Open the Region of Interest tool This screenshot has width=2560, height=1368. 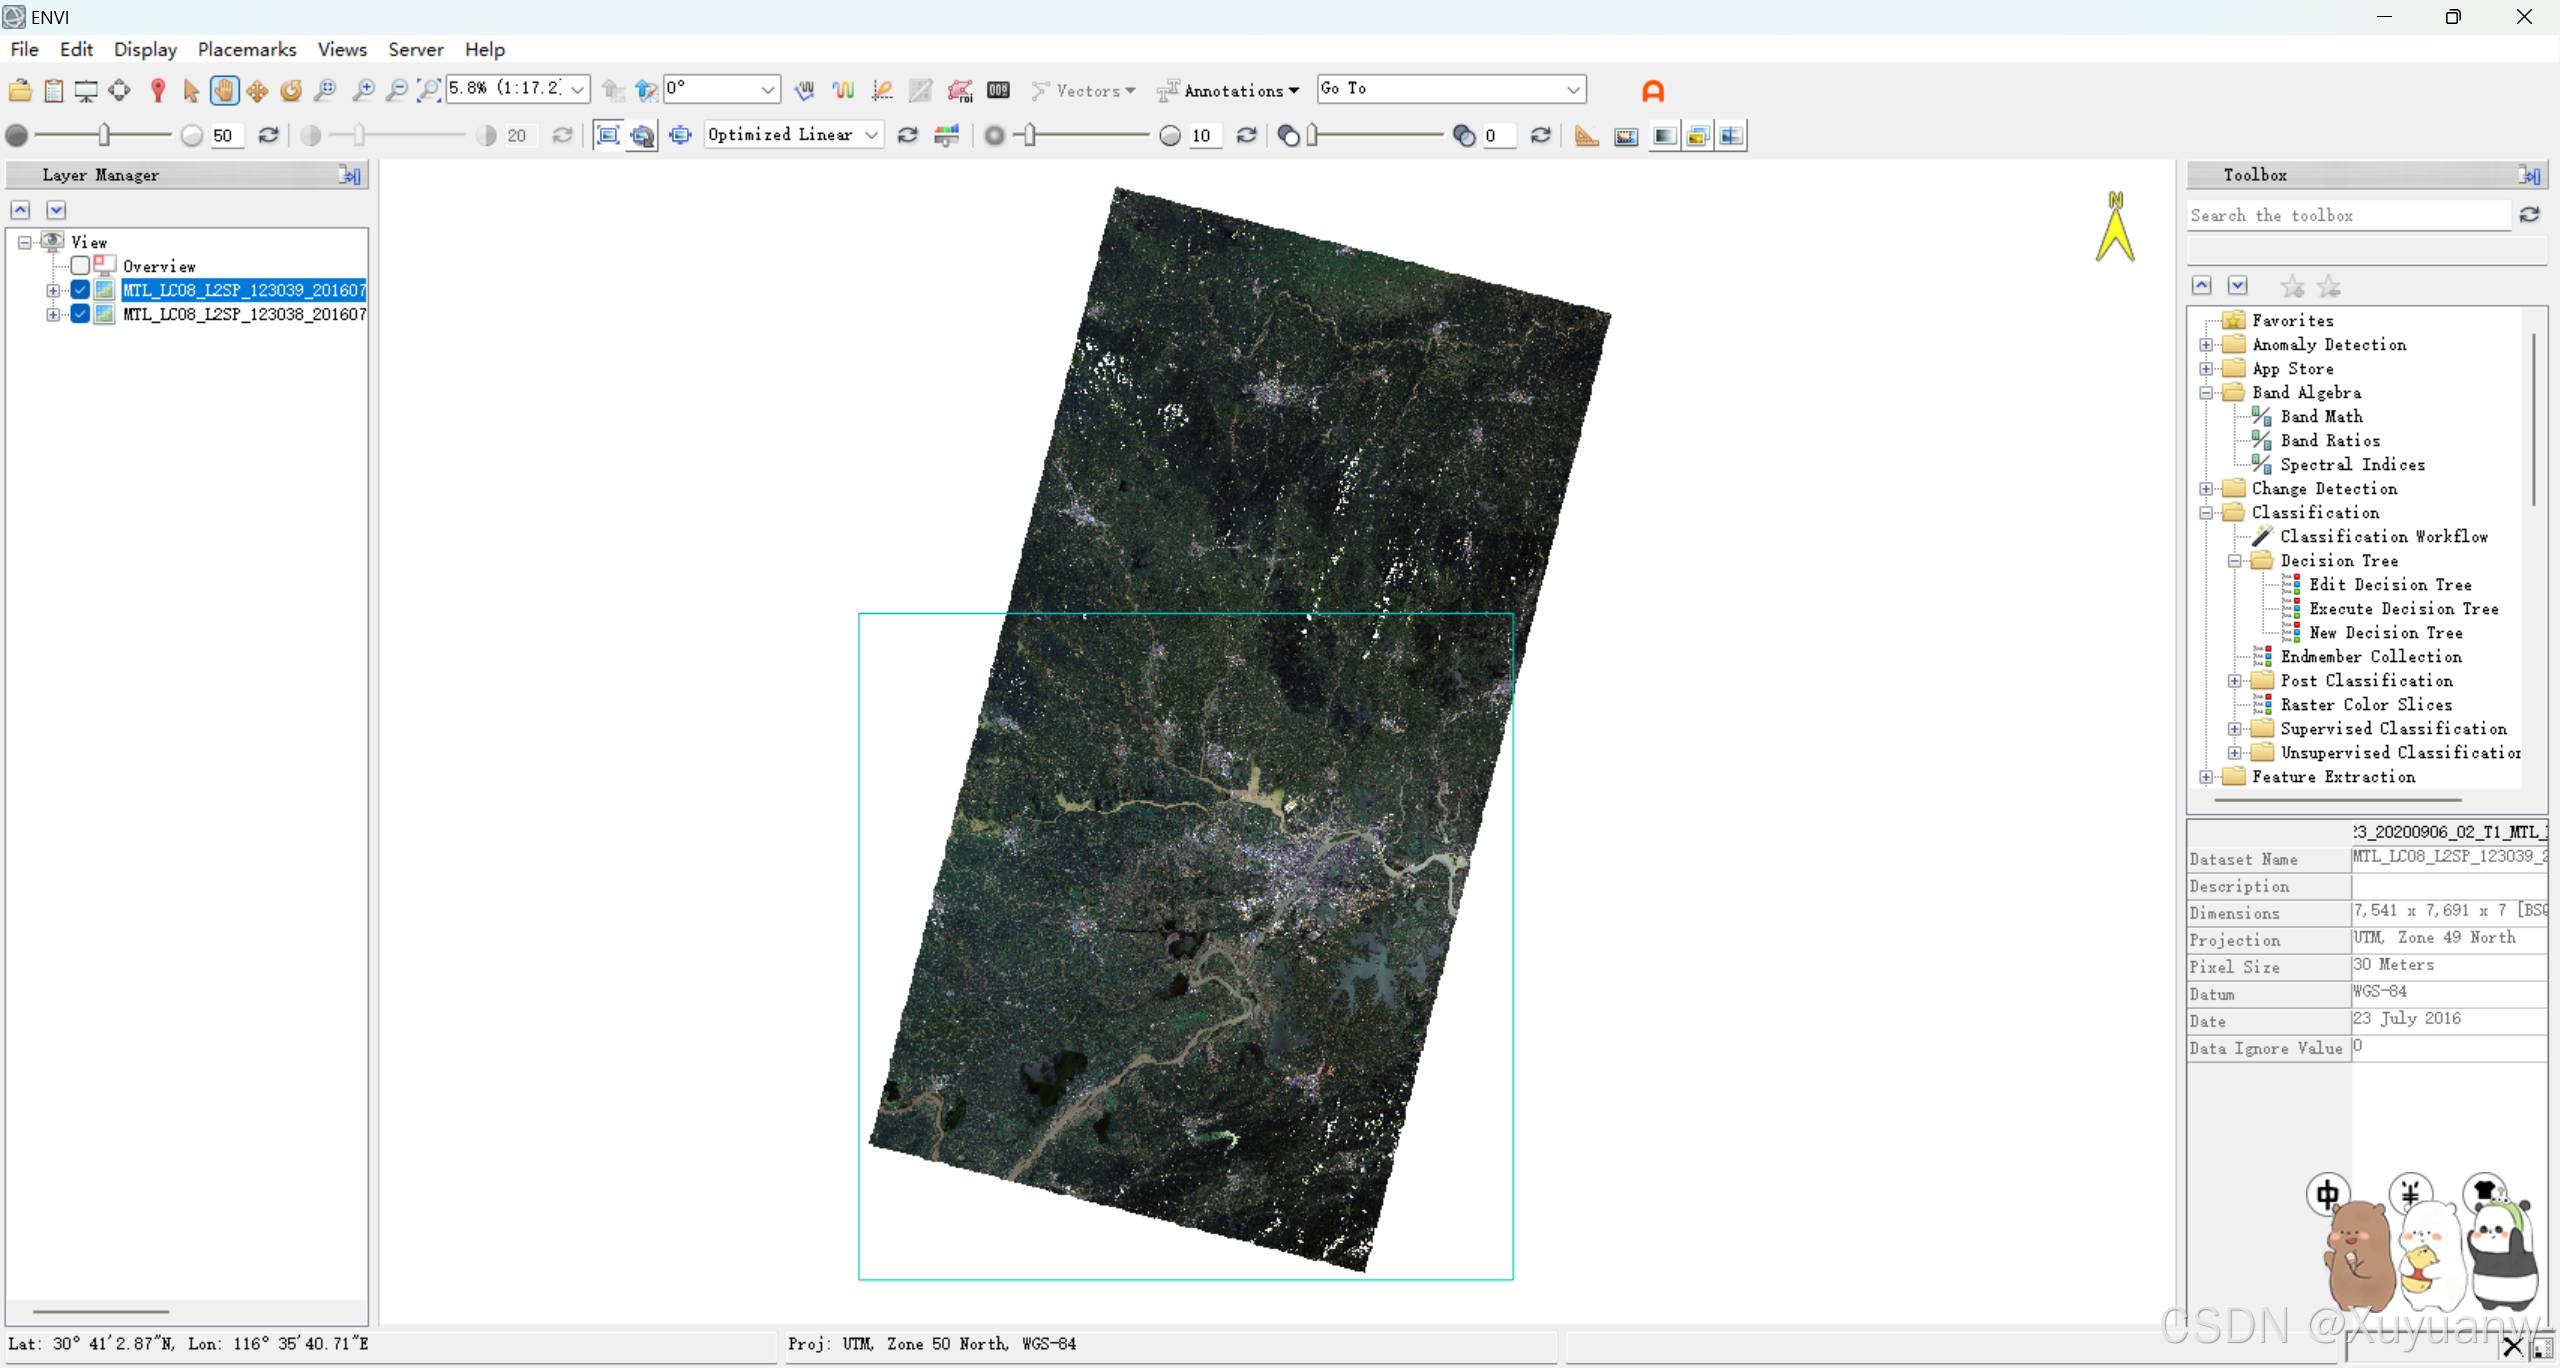(960, 91)
